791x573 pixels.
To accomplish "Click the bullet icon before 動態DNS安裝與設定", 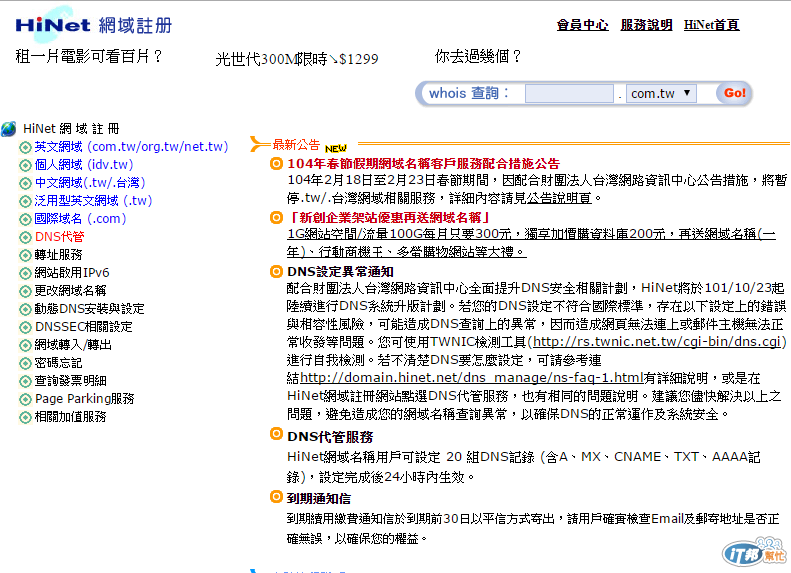I will coord(25,309).
